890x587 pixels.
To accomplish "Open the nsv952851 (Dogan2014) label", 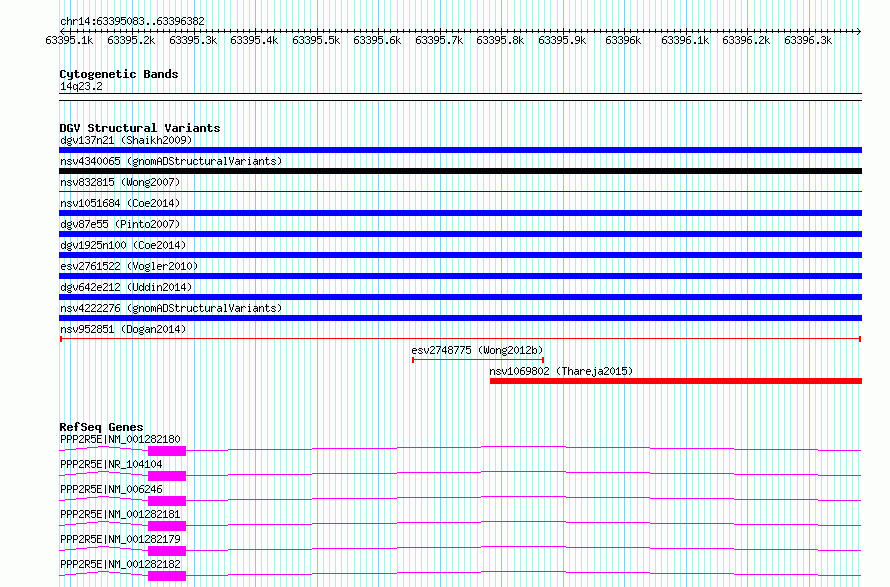I will click(x=123, y=329).
